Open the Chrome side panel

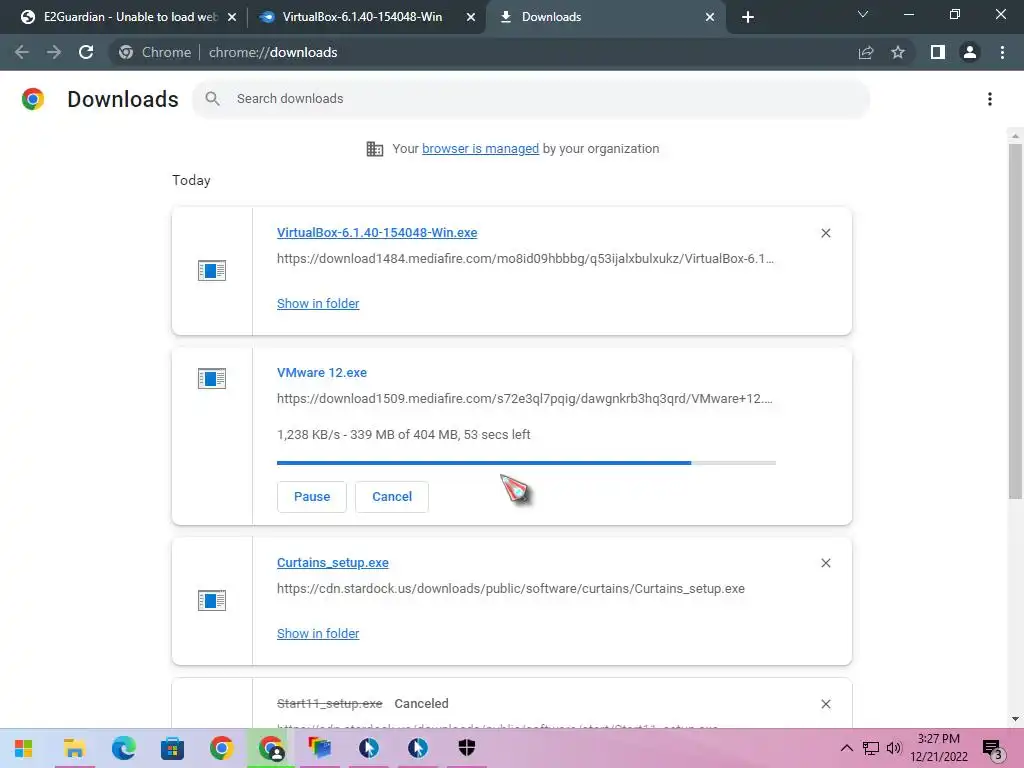(x=938, y=52)
